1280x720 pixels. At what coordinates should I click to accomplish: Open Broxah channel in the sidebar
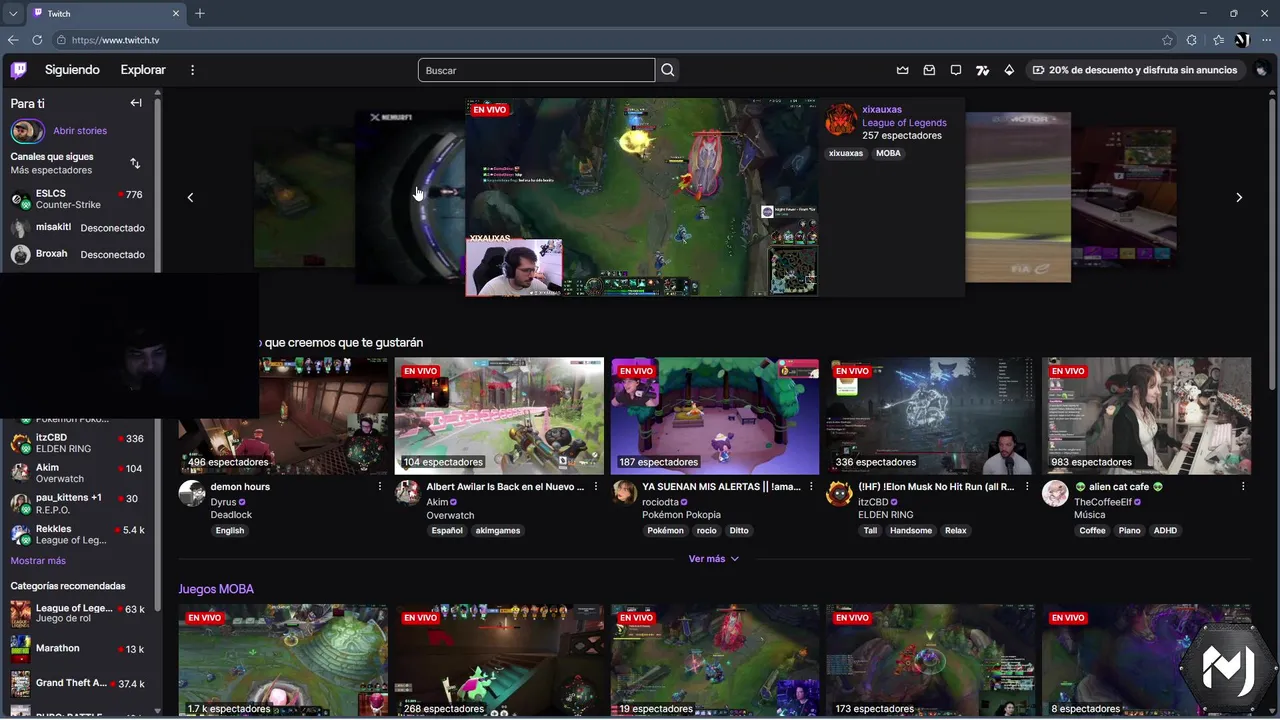[77, 254]
